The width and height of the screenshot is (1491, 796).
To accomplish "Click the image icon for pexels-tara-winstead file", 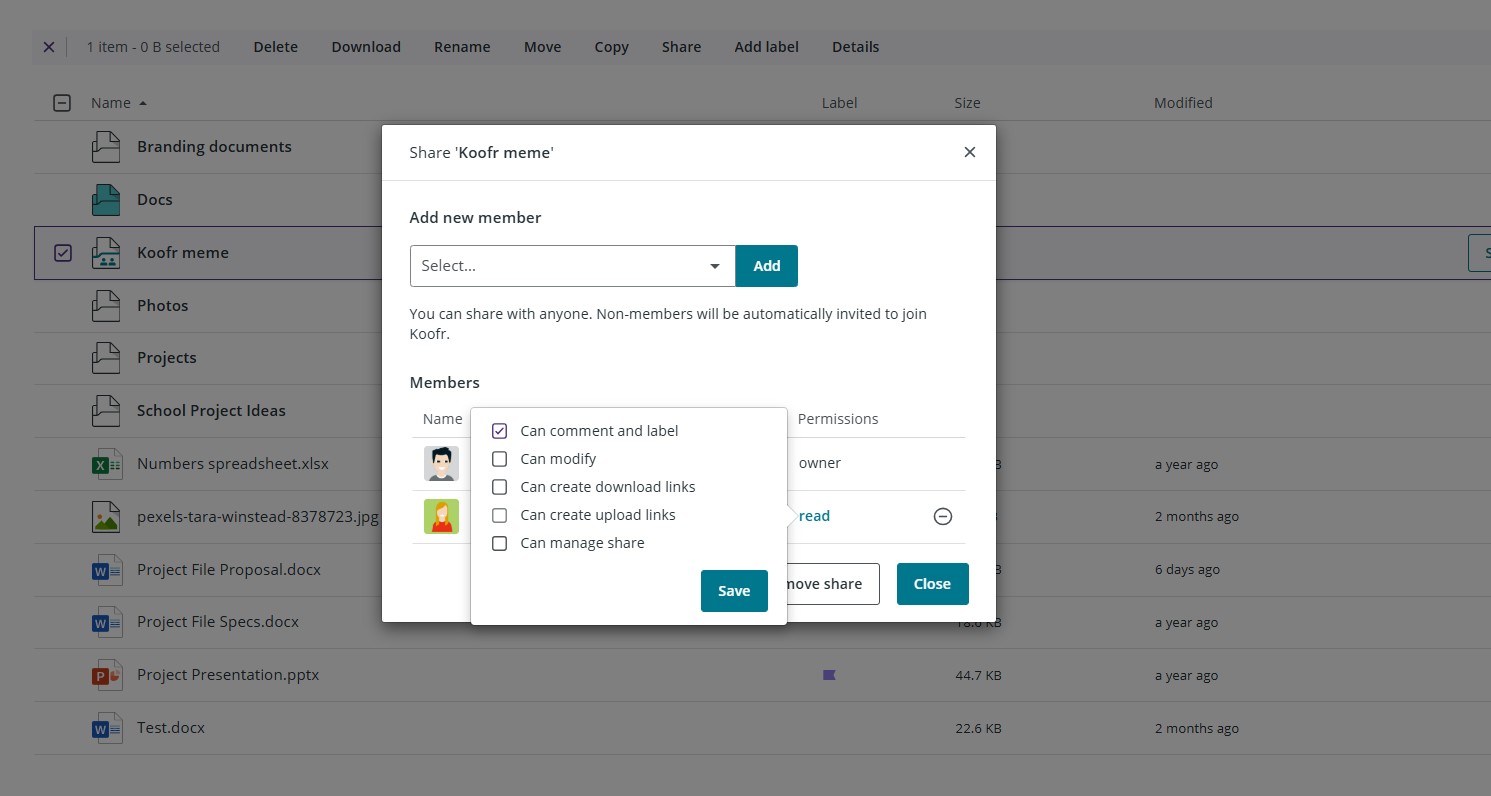I will click(x=106, y=517).
